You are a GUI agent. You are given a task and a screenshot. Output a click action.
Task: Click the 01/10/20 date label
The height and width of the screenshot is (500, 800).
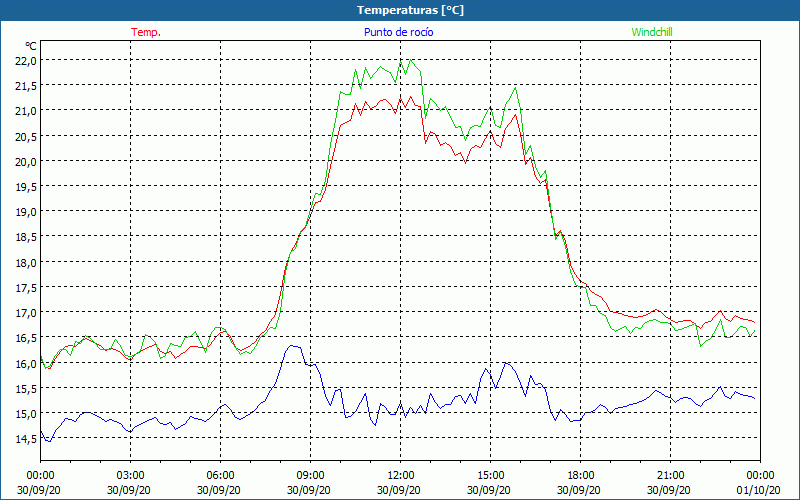tap(759, 490)
